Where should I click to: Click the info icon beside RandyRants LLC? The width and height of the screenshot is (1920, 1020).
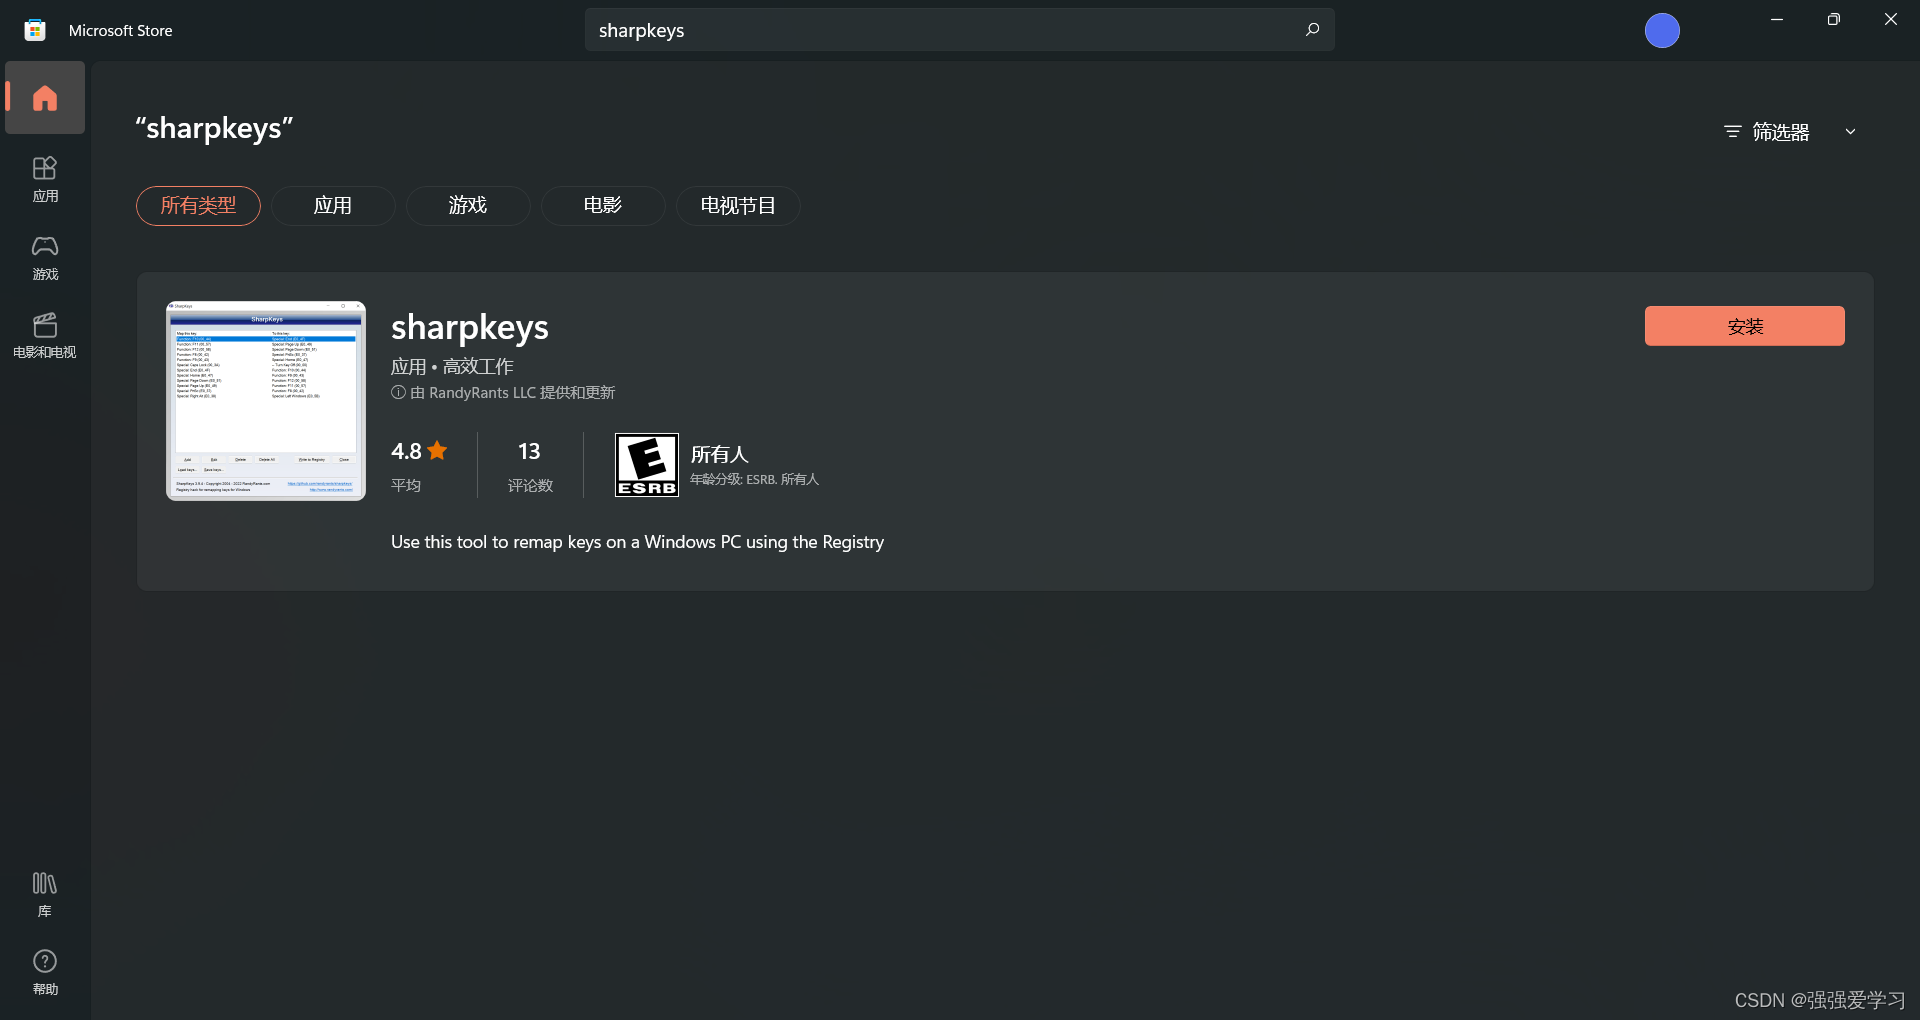pos(398,393)
